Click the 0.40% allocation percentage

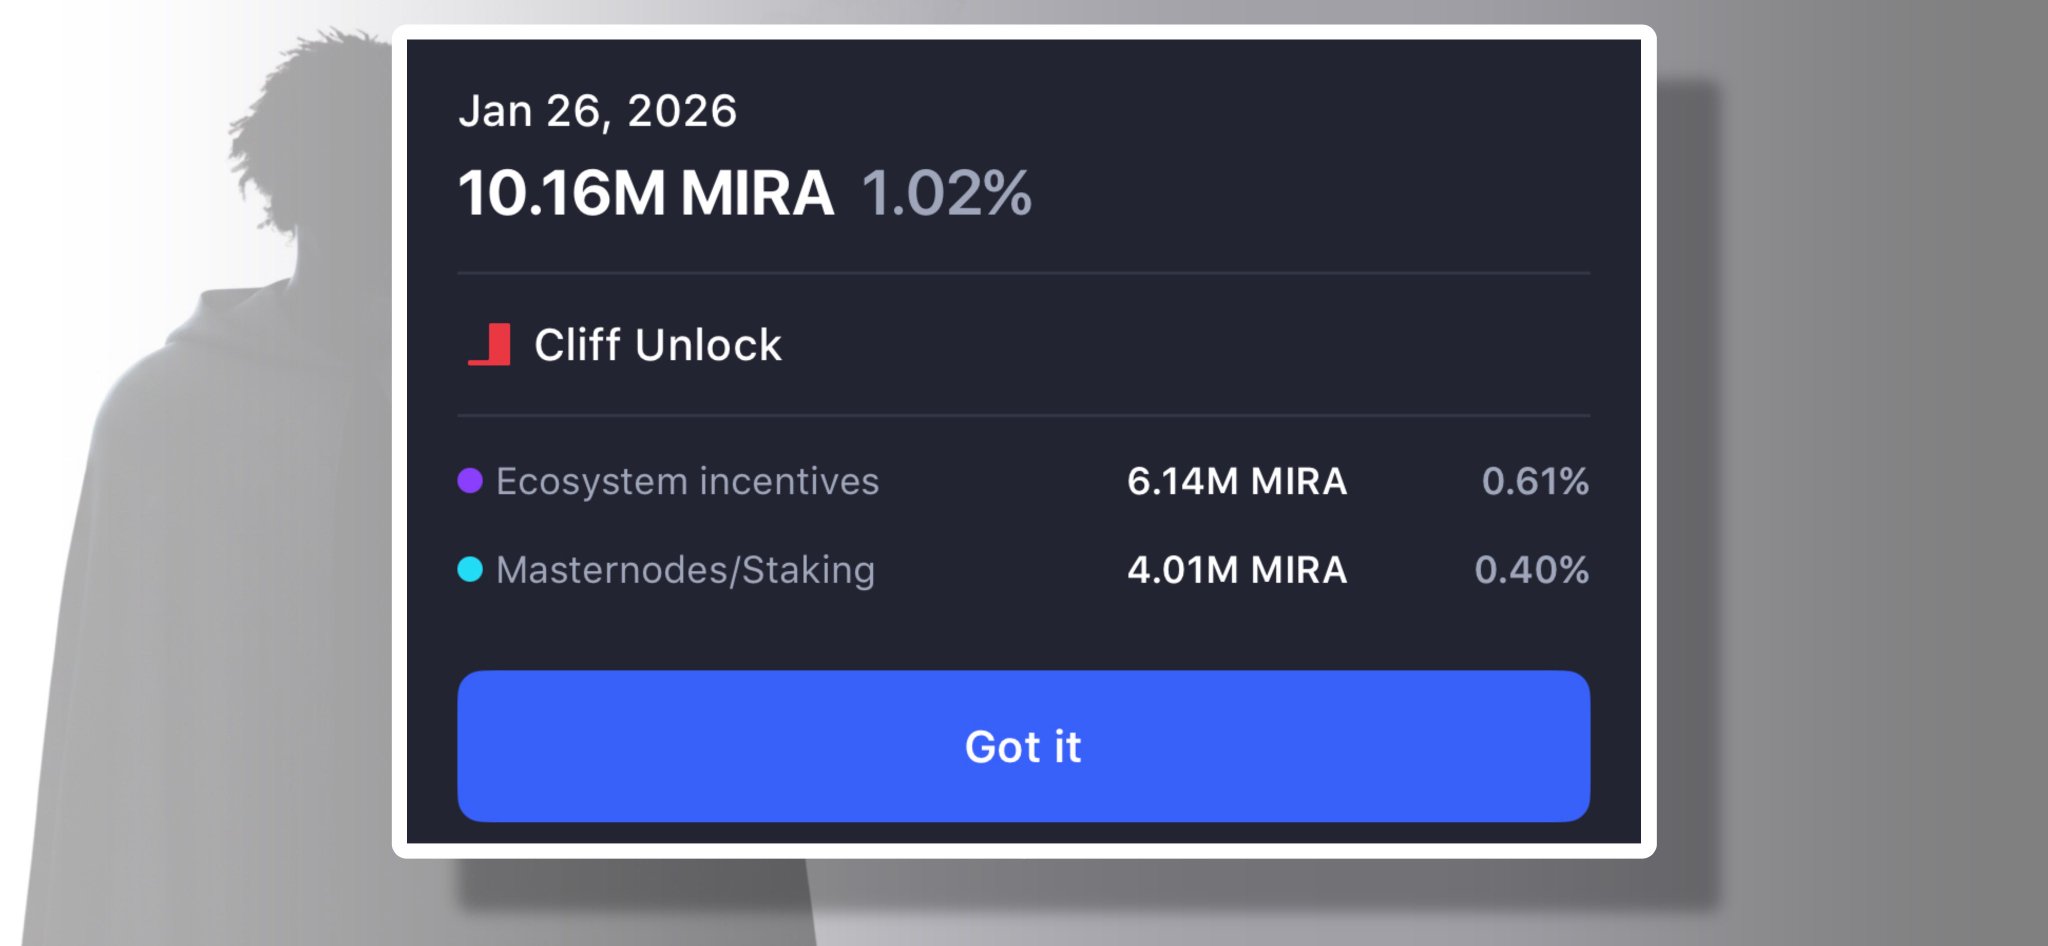pyautogui.click(x=1531, y=570)
